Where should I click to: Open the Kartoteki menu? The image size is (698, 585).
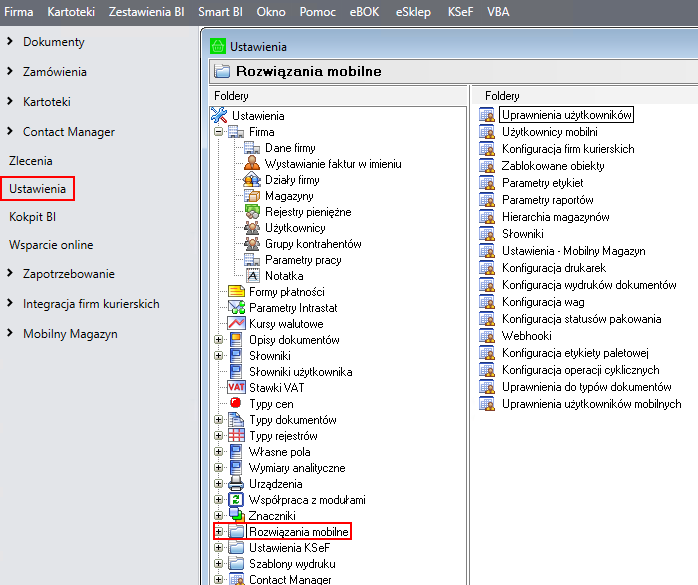[x=71, y=11]
